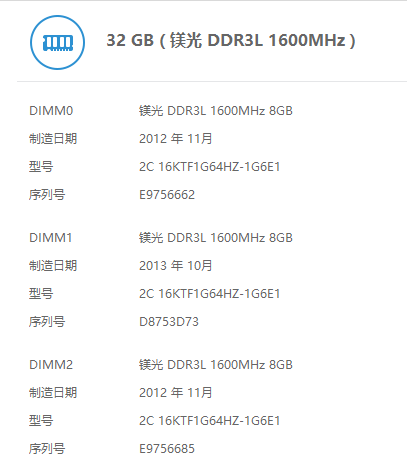
Task: Click serial number E9756662
Action: pyautogui.click(x=167, y=195)
